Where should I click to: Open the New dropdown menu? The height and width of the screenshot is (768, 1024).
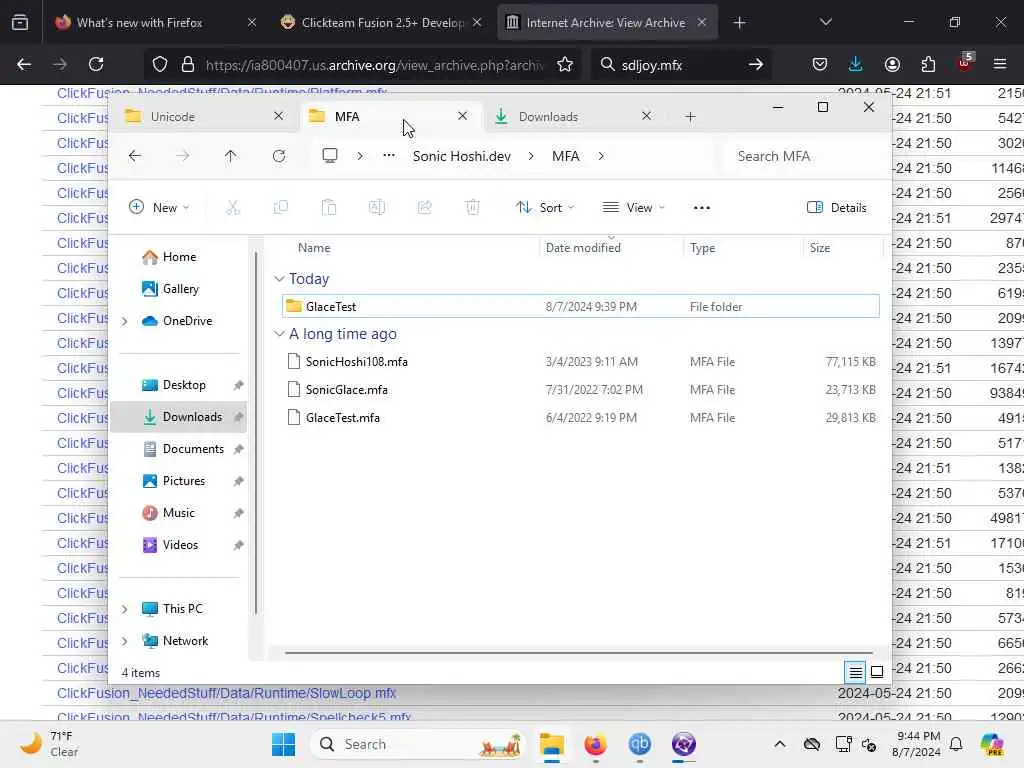pyautogui.click(x=159, y=208)
